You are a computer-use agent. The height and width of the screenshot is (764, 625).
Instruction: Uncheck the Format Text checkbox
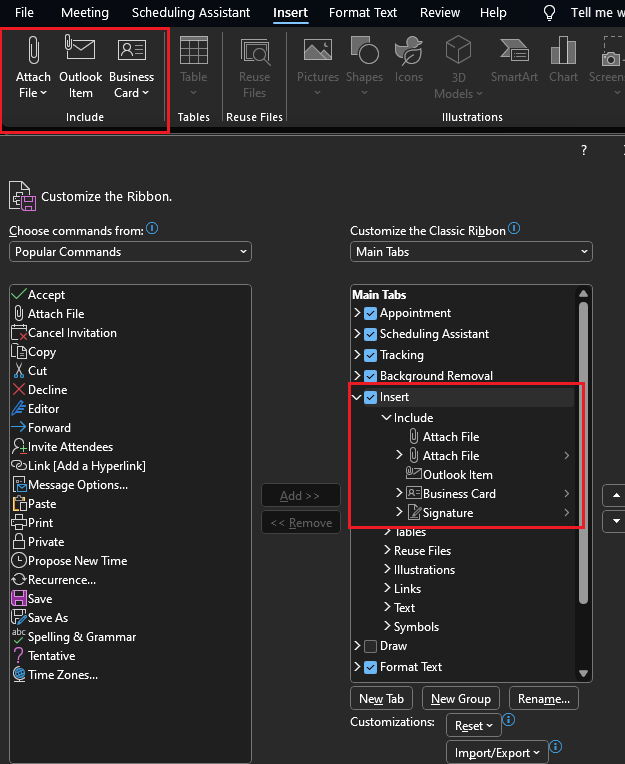coord(370,667)
